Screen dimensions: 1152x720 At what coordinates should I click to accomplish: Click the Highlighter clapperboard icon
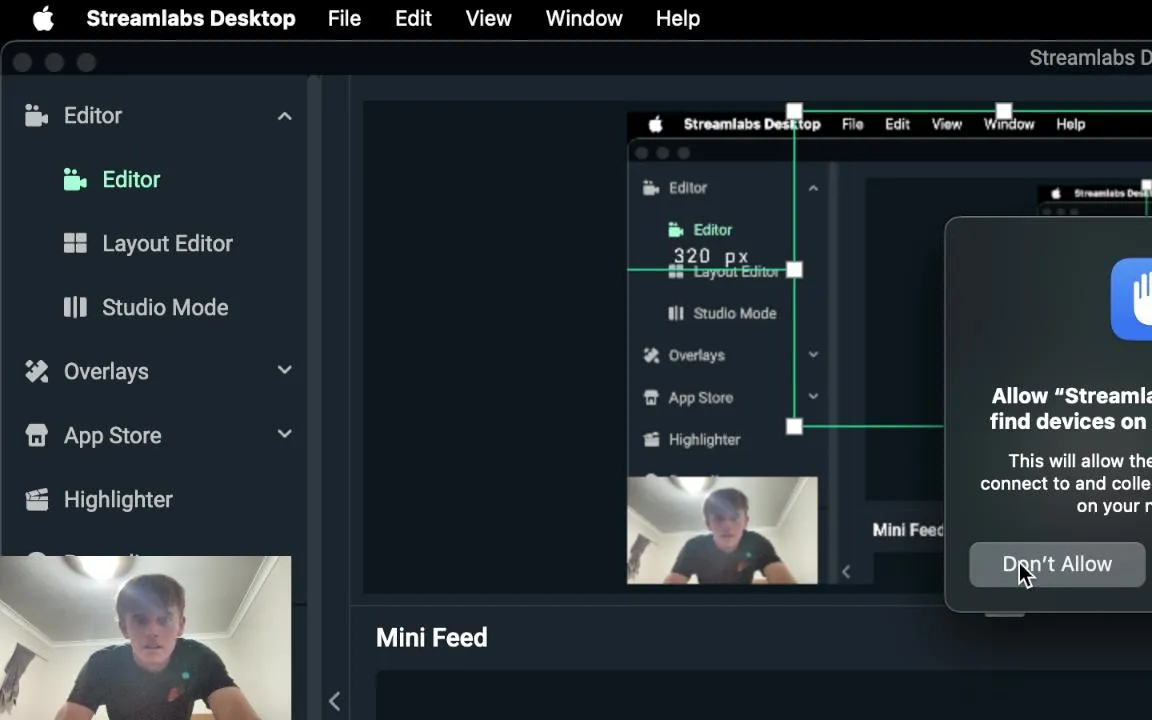click(36, 500)
